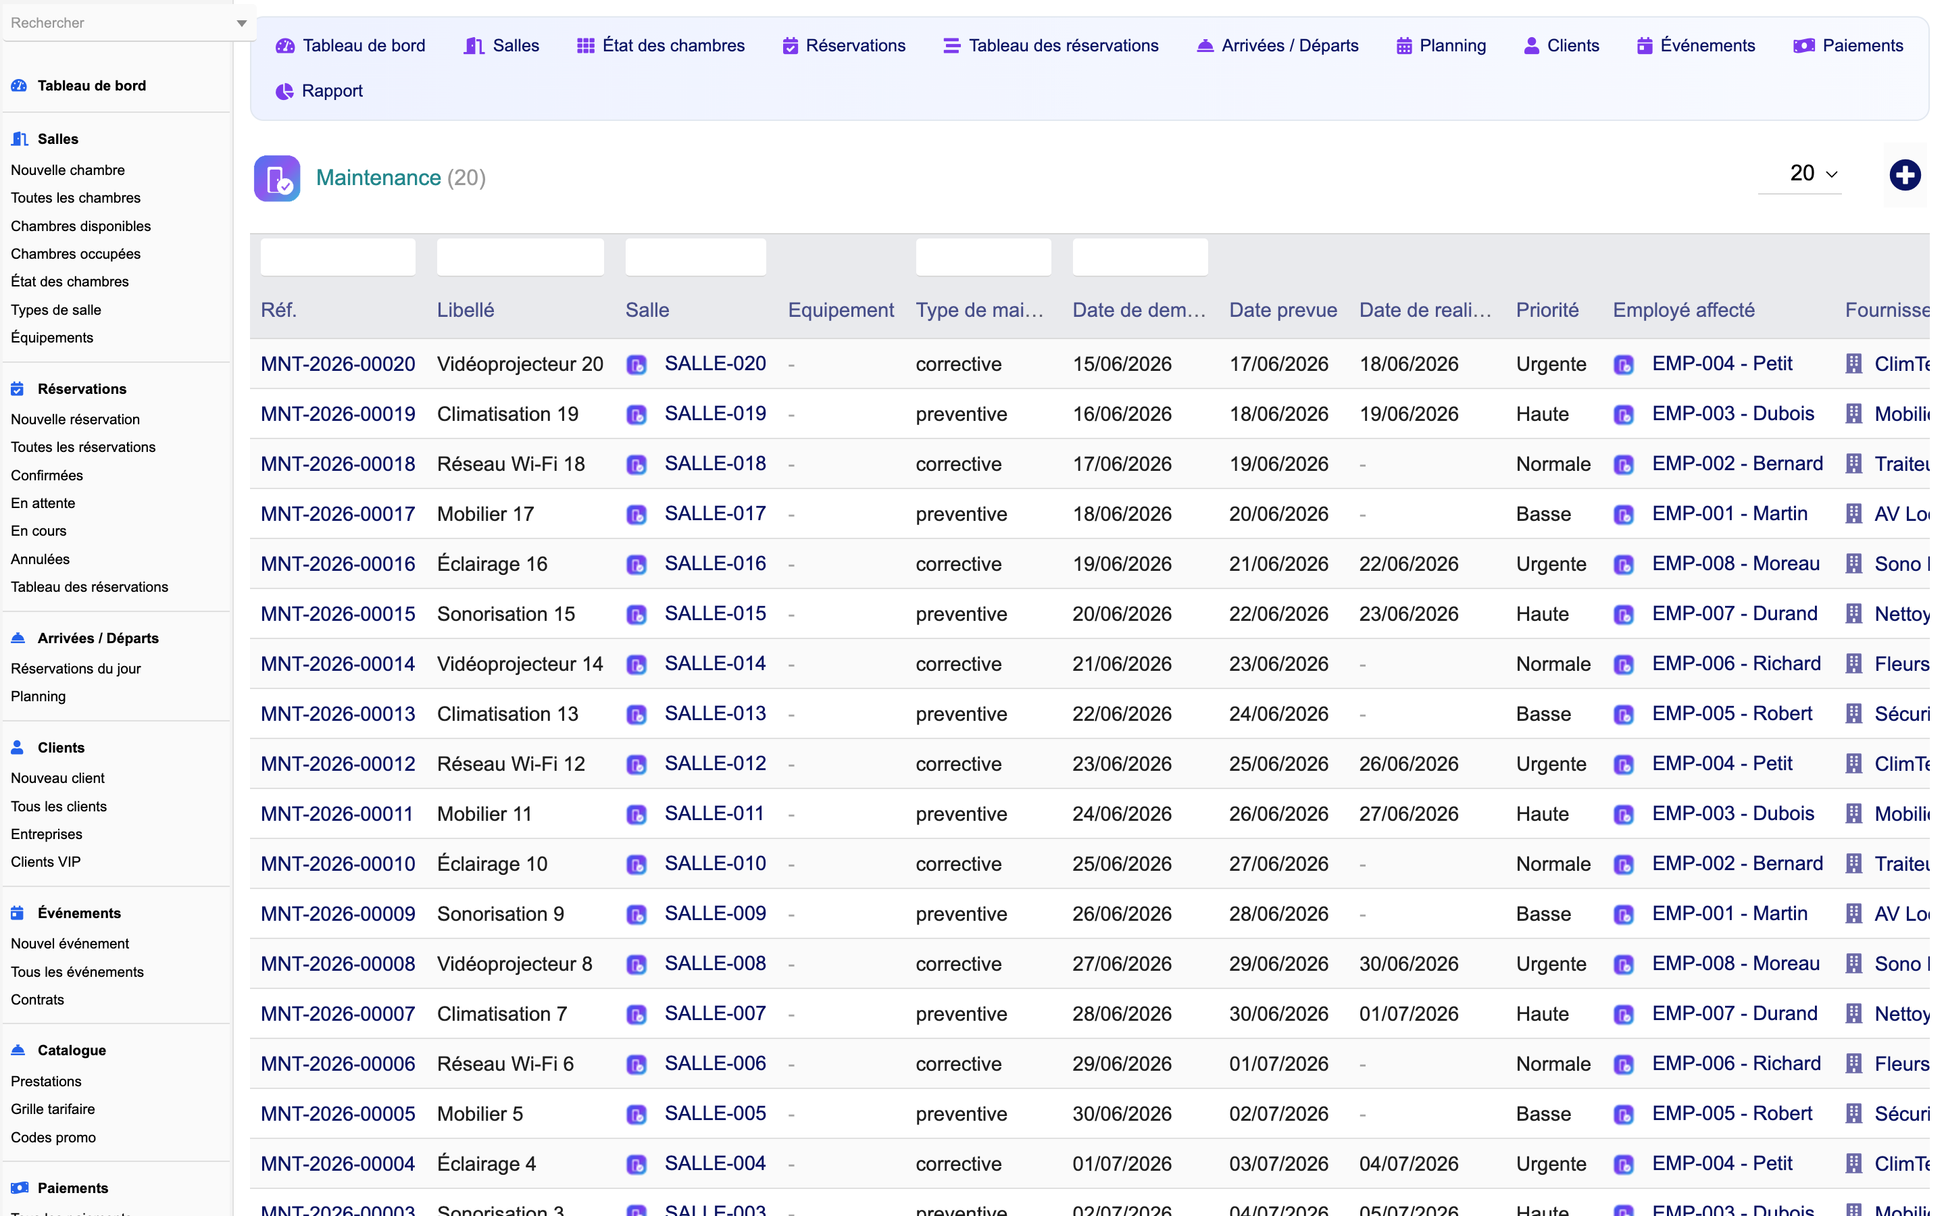1946x1216 pixels.
Task: Open the Réservations top menu tab
Action: click(844, 46)
